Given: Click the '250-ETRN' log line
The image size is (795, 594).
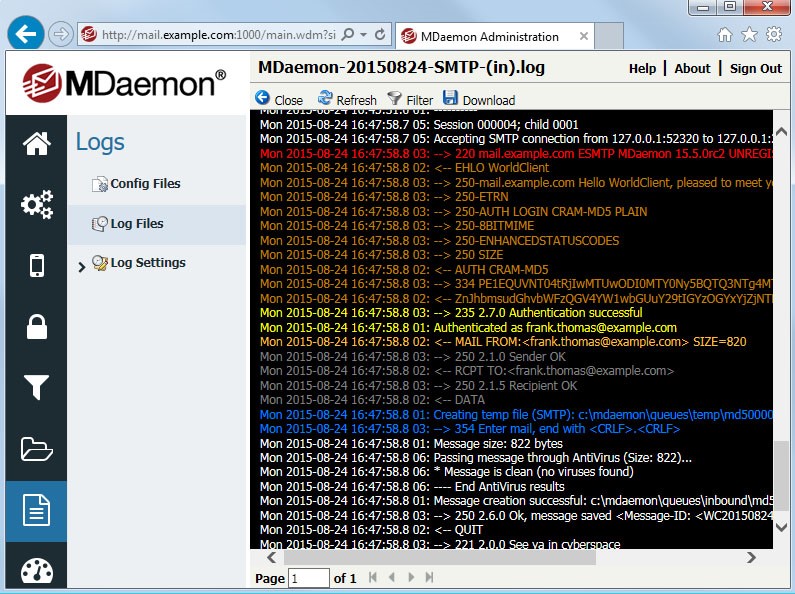Looking at the screenshot, I should [384, 197].
